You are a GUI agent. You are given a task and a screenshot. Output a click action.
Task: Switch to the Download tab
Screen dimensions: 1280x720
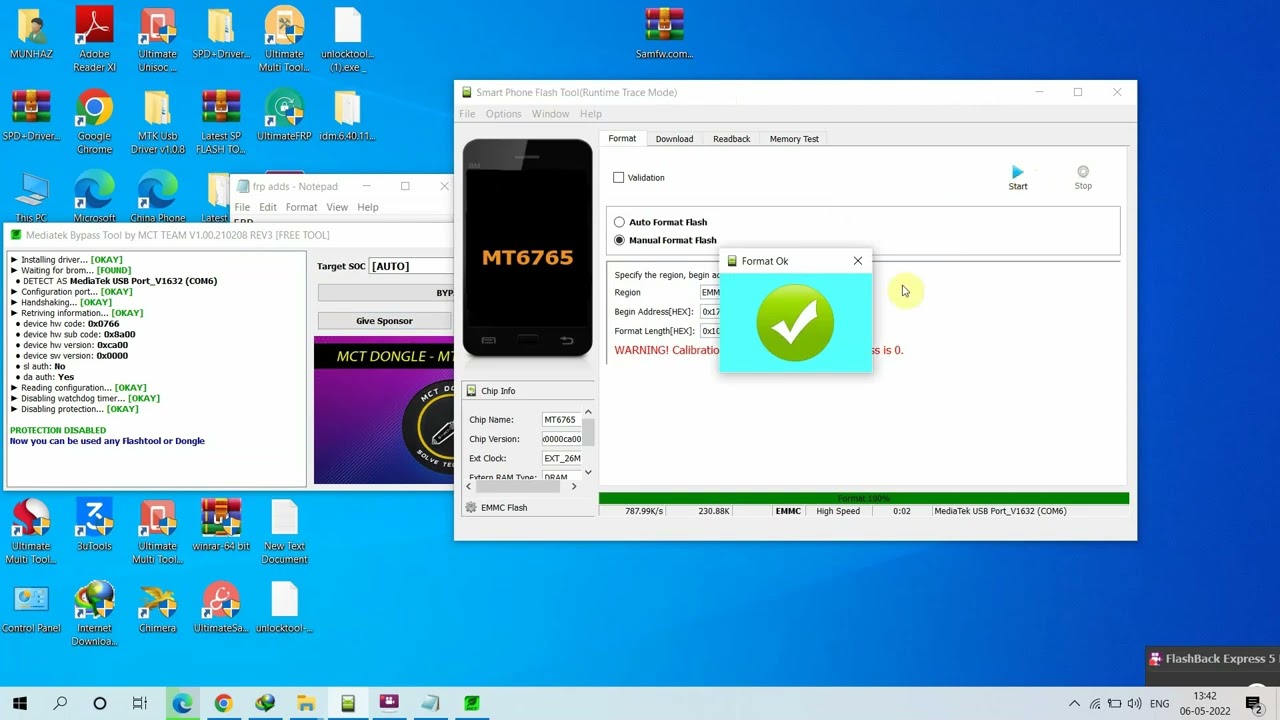tap(674, 139)
